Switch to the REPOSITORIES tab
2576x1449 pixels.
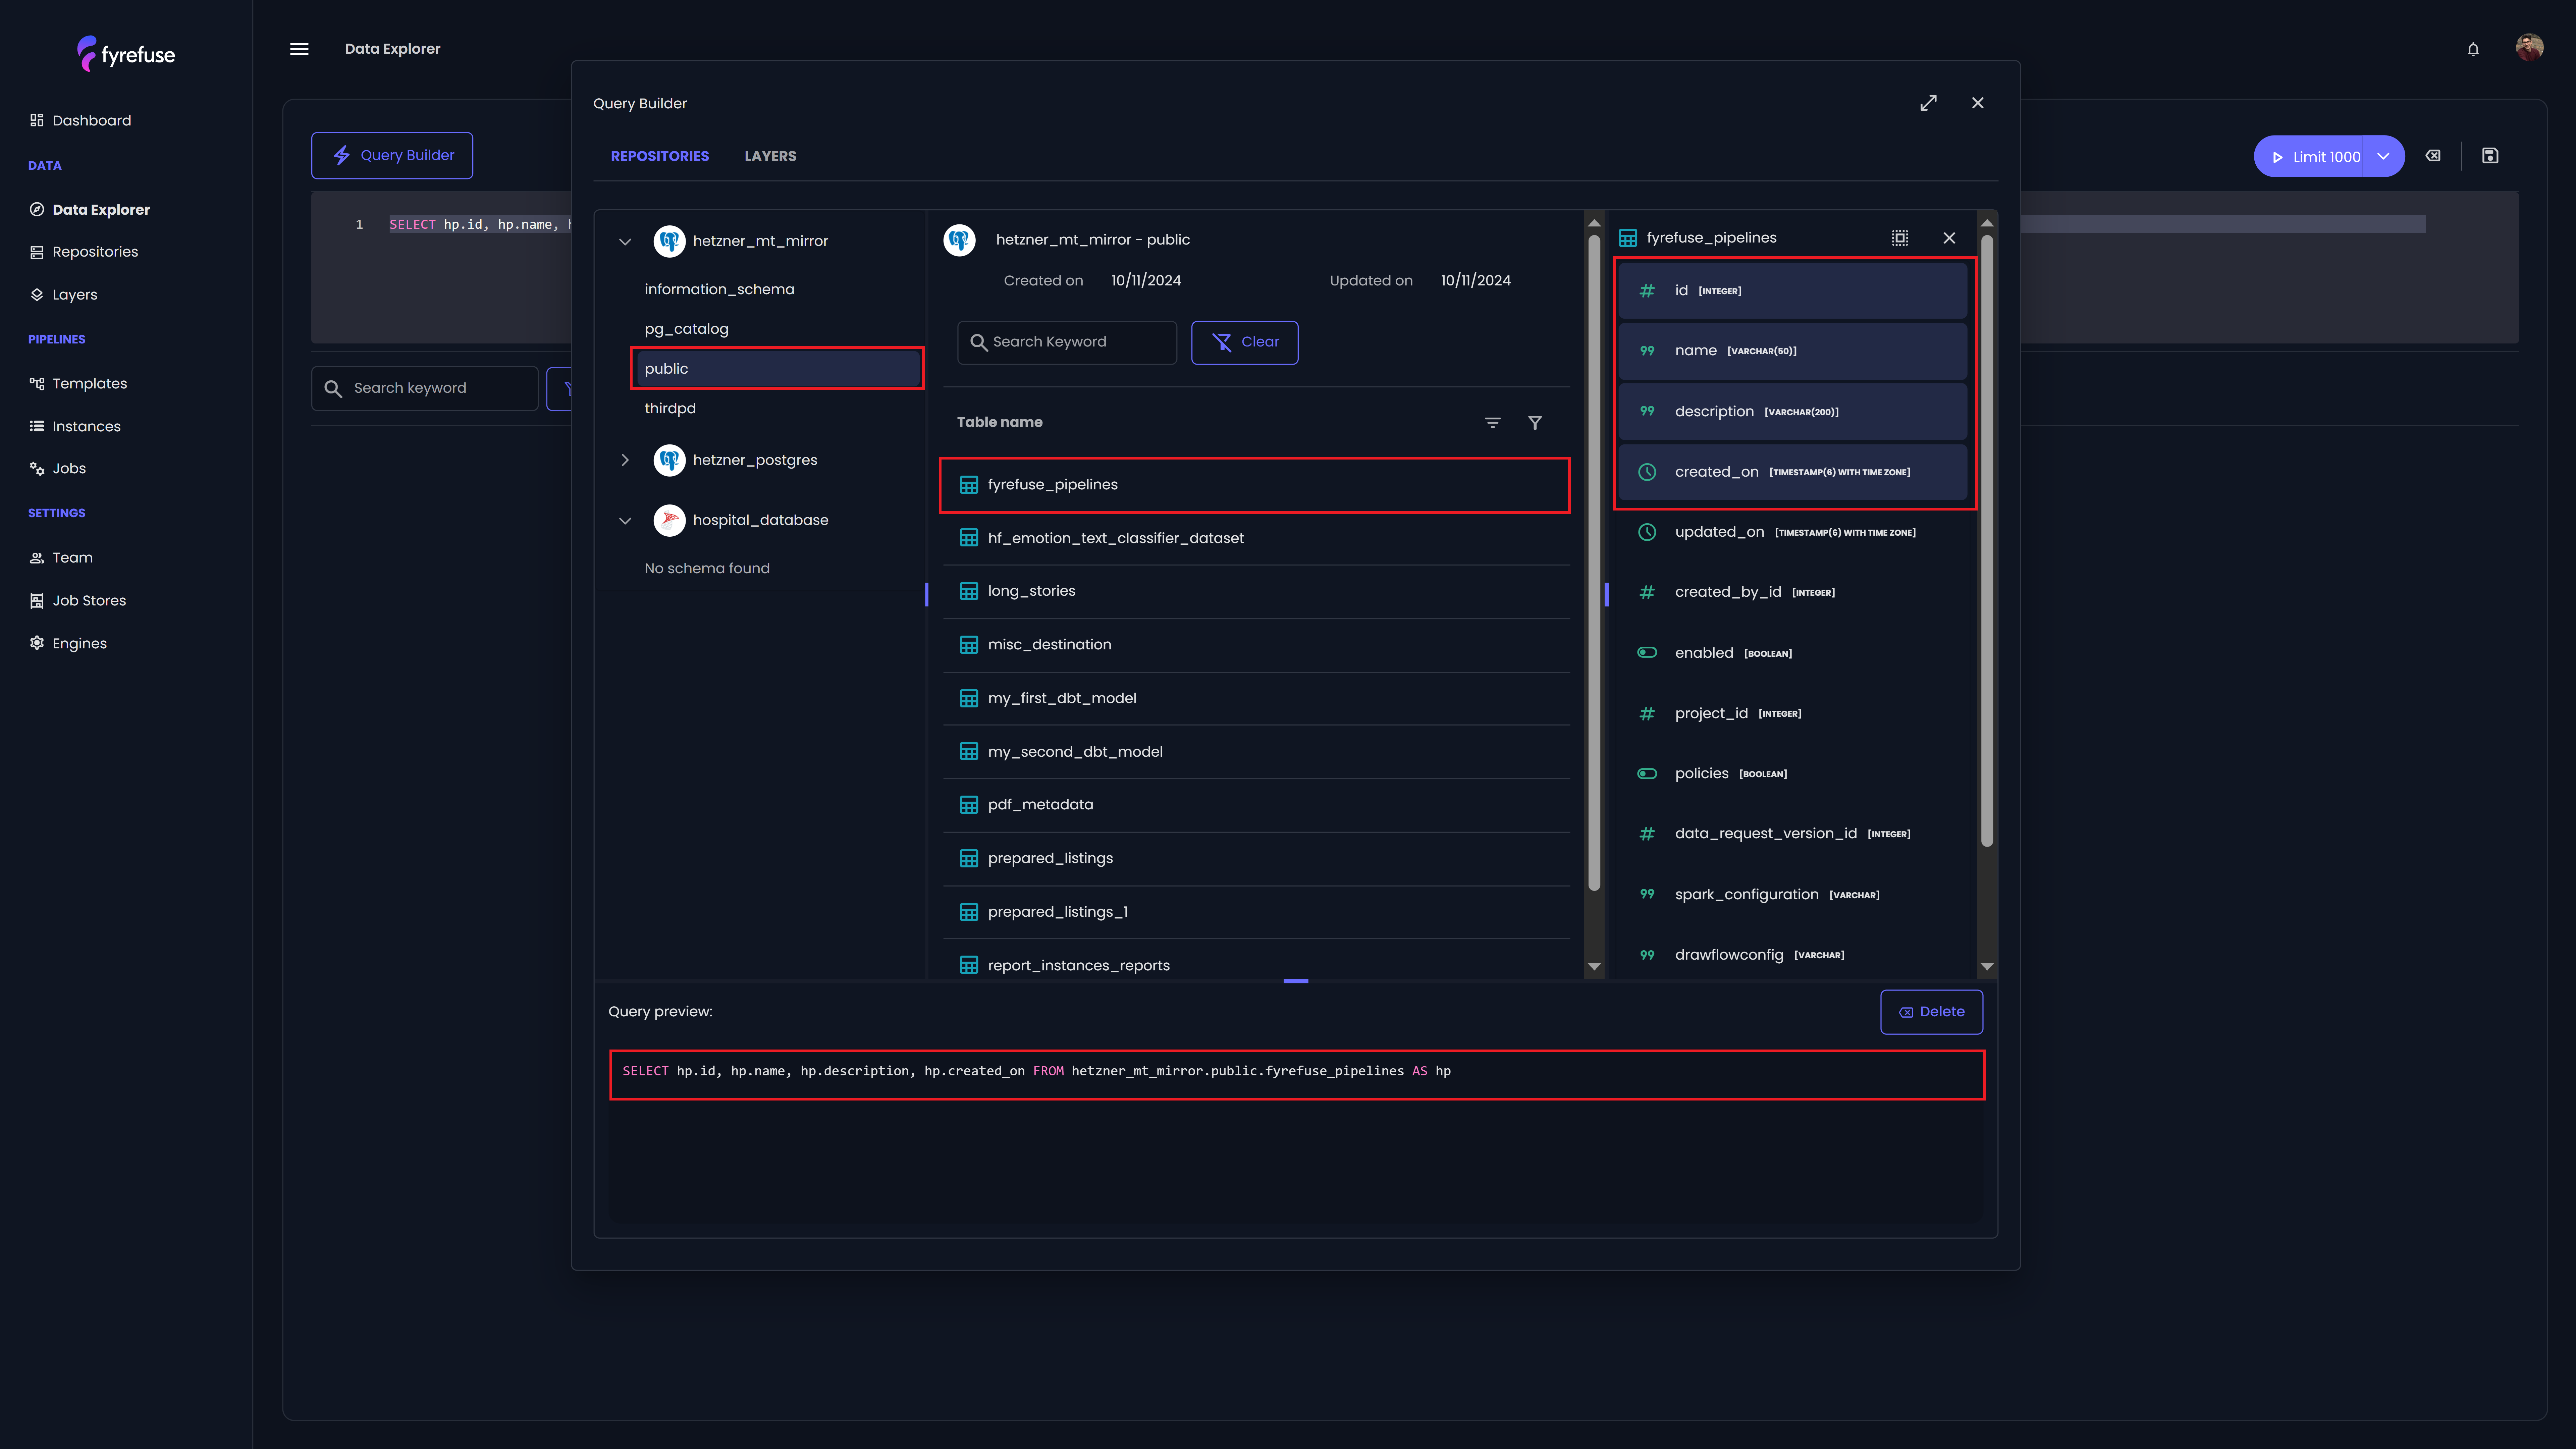[660, 156]
